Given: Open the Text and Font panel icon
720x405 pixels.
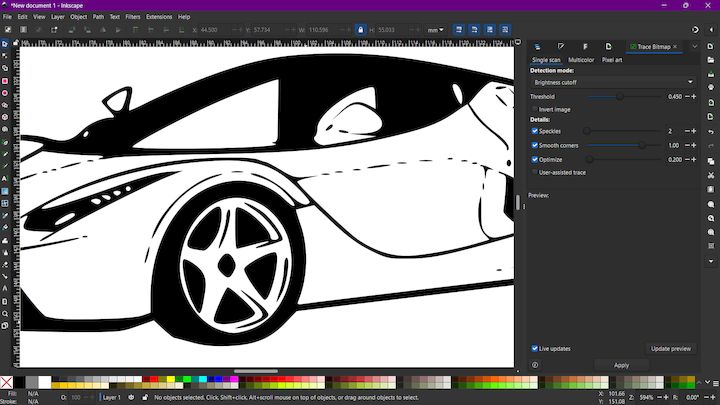Looking at the screenshot, I should point(585,47).
